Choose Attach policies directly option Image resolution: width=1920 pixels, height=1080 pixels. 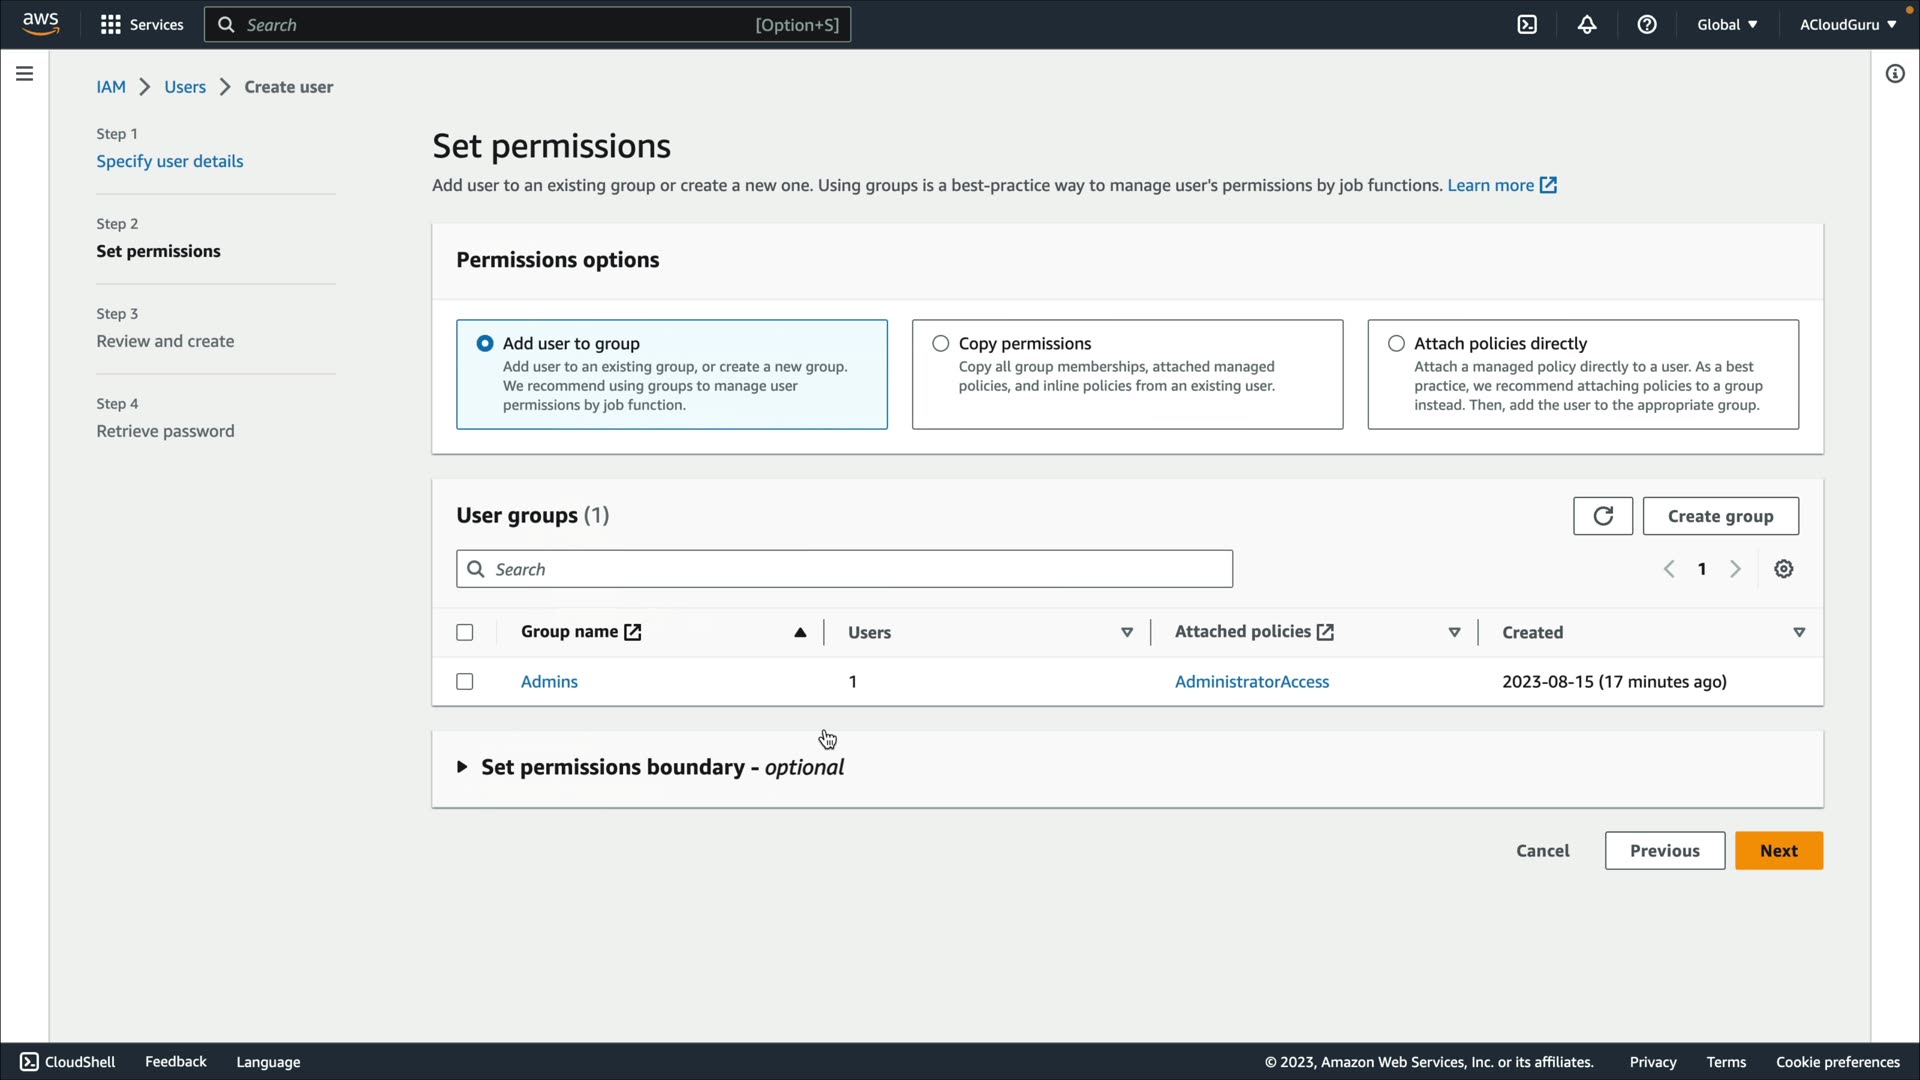(1396, 344)
